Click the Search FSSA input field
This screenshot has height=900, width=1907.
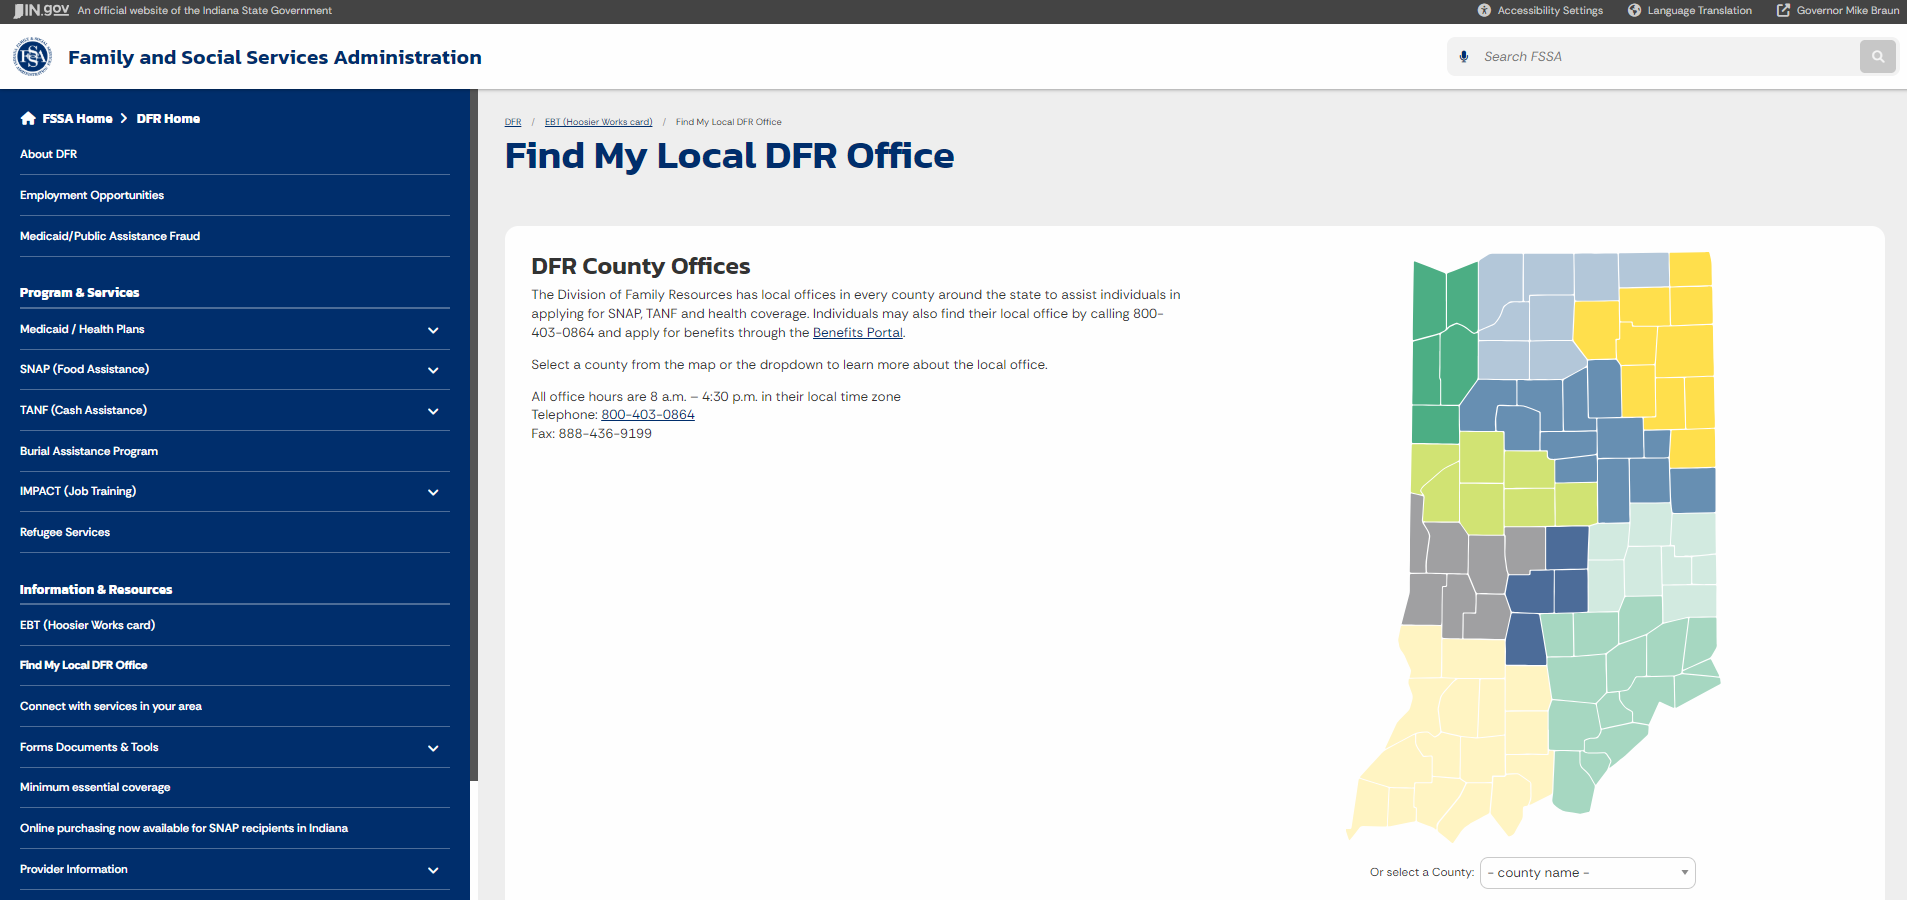(x=1665, y=57)
